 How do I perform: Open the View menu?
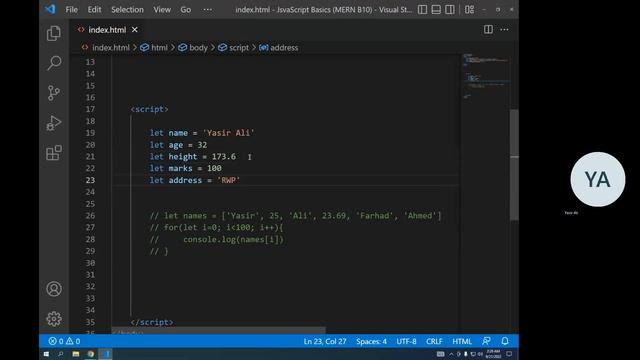pyautogui.click(x=162, y=9)
